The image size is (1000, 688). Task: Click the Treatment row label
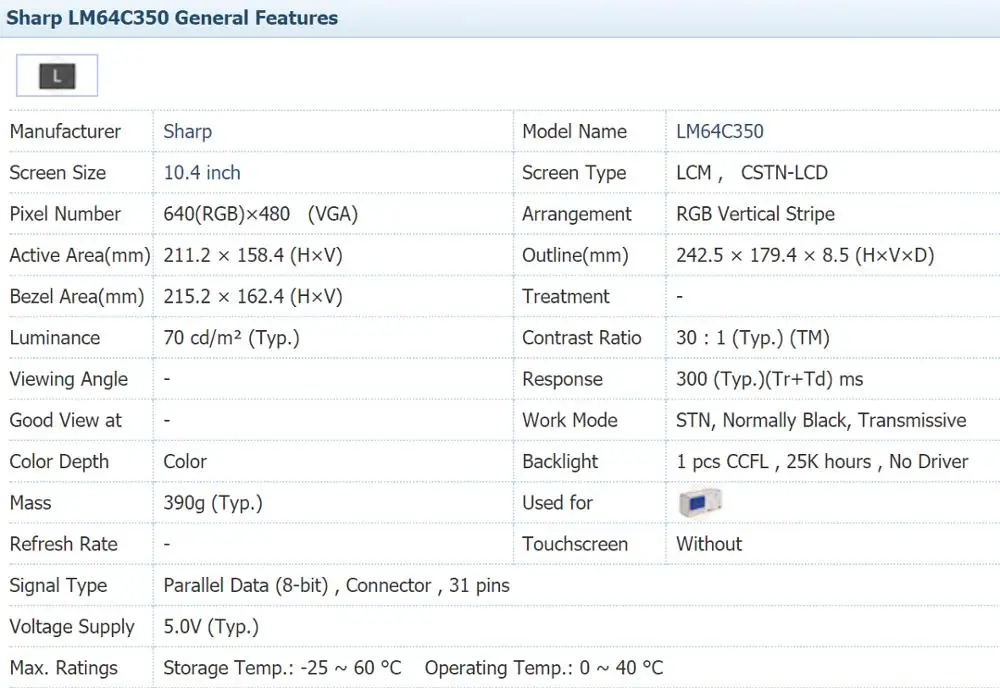point(566,296)
